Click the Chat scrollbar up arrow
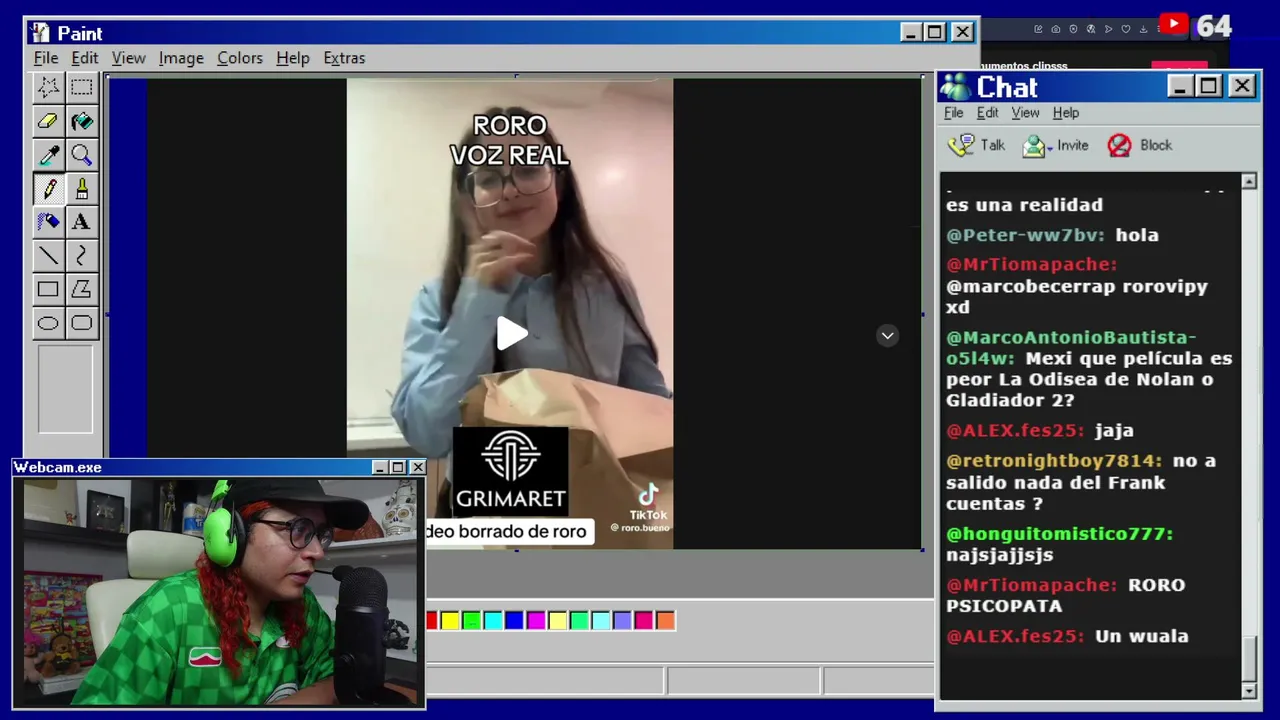The image size is (1280, 720). pos(1249,181)
